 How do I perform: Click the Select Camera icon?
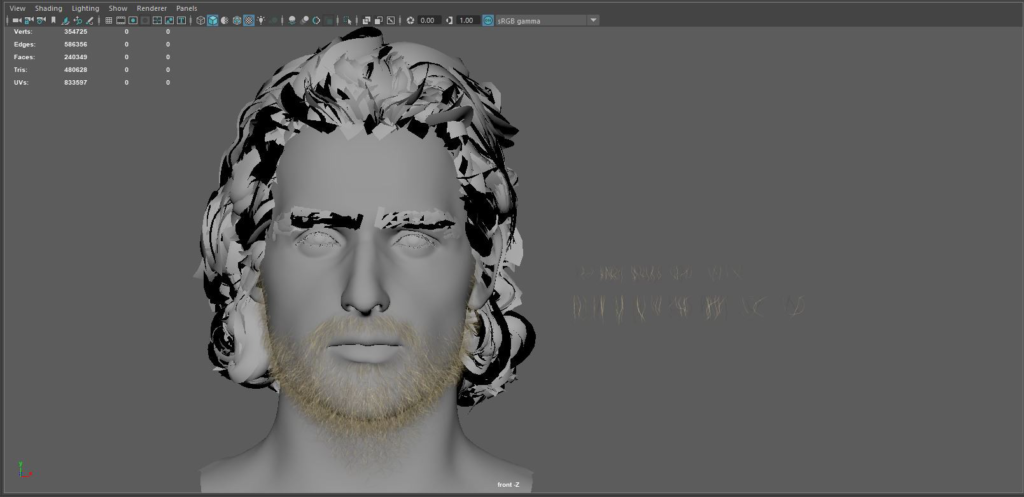coord(17,20)
